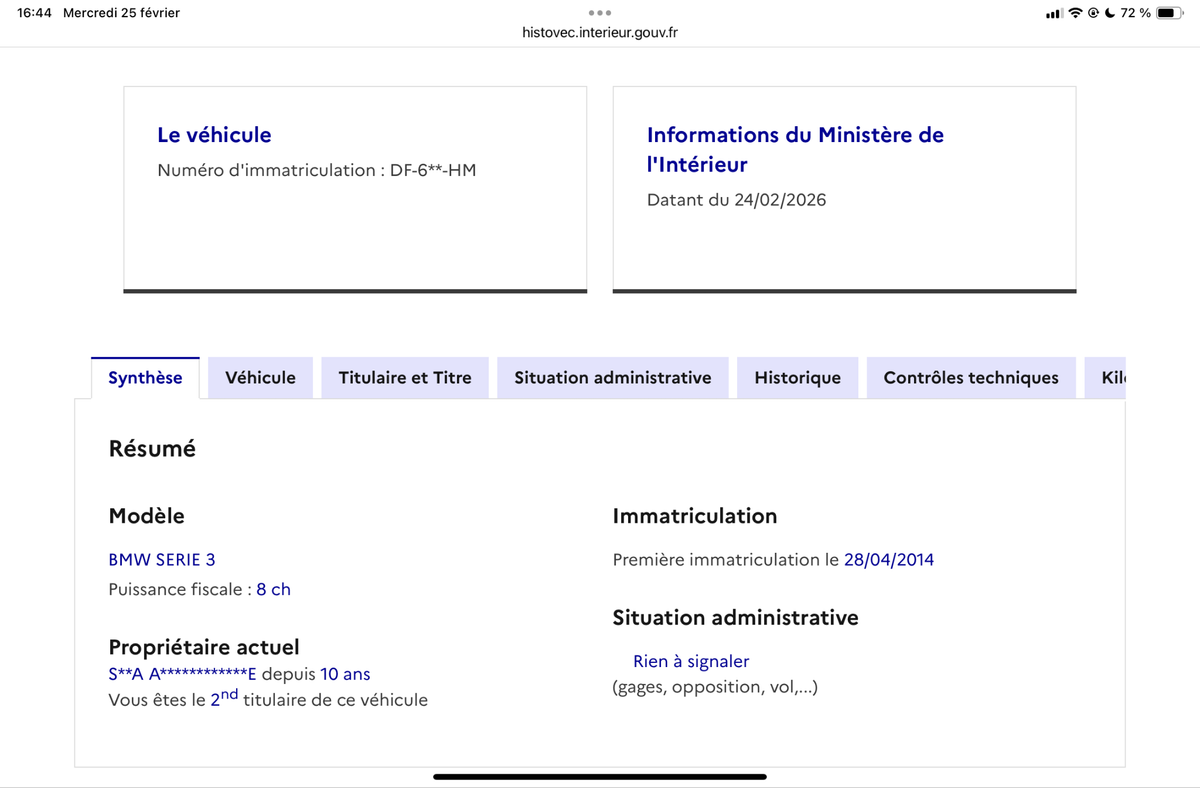
Task: Tap the moon focus mode icon
Action: point(1110,13)
